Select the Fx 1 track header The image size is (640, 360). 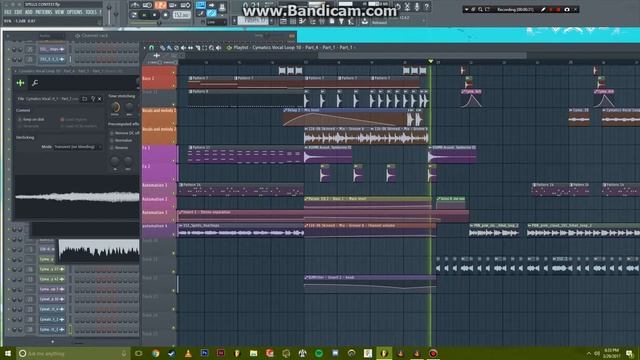coord(159,154)
